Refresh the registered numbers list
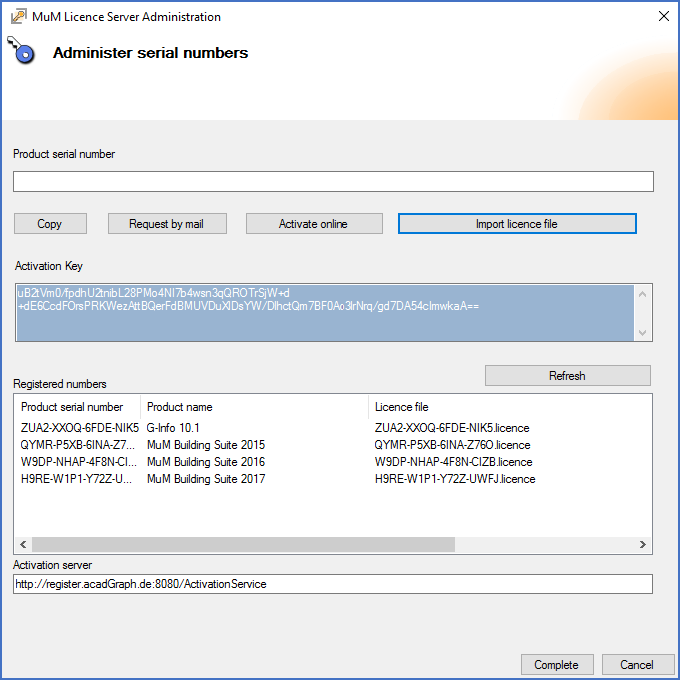This screenshot has width=680, height=680. tap(568, 376)
